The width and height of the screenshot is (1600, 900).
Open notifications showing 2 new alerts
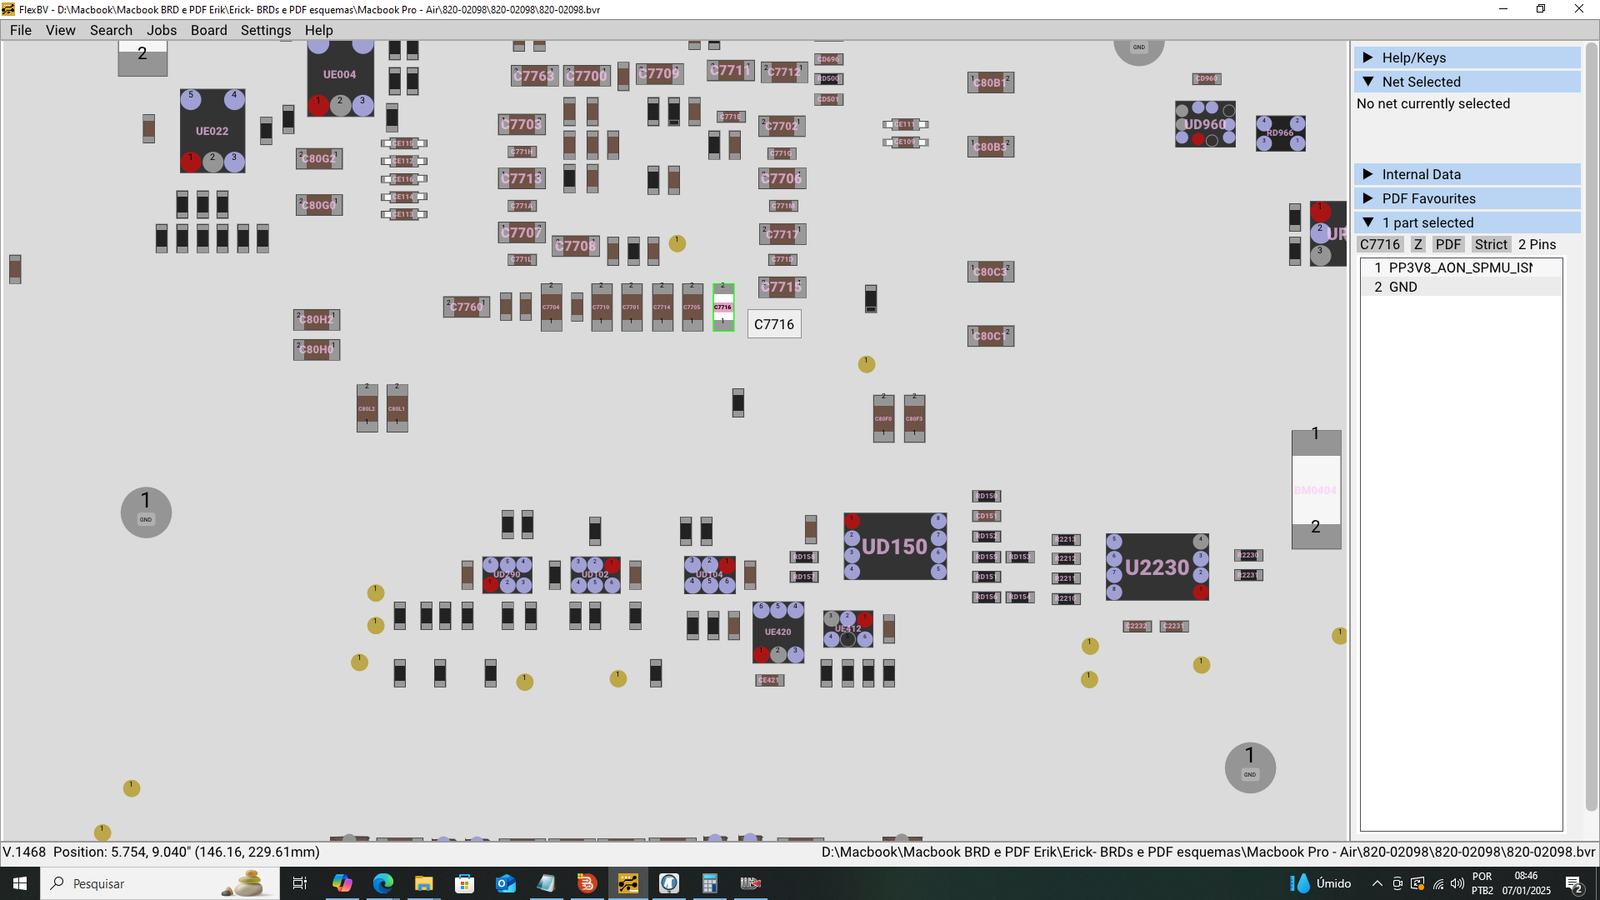[x=1573, y=884]
